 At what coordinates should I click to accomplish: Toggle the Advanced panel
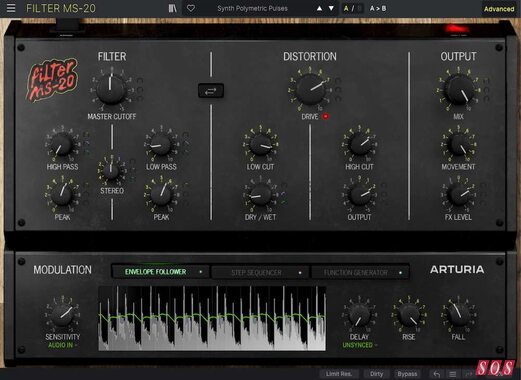(x=499, y=9)
